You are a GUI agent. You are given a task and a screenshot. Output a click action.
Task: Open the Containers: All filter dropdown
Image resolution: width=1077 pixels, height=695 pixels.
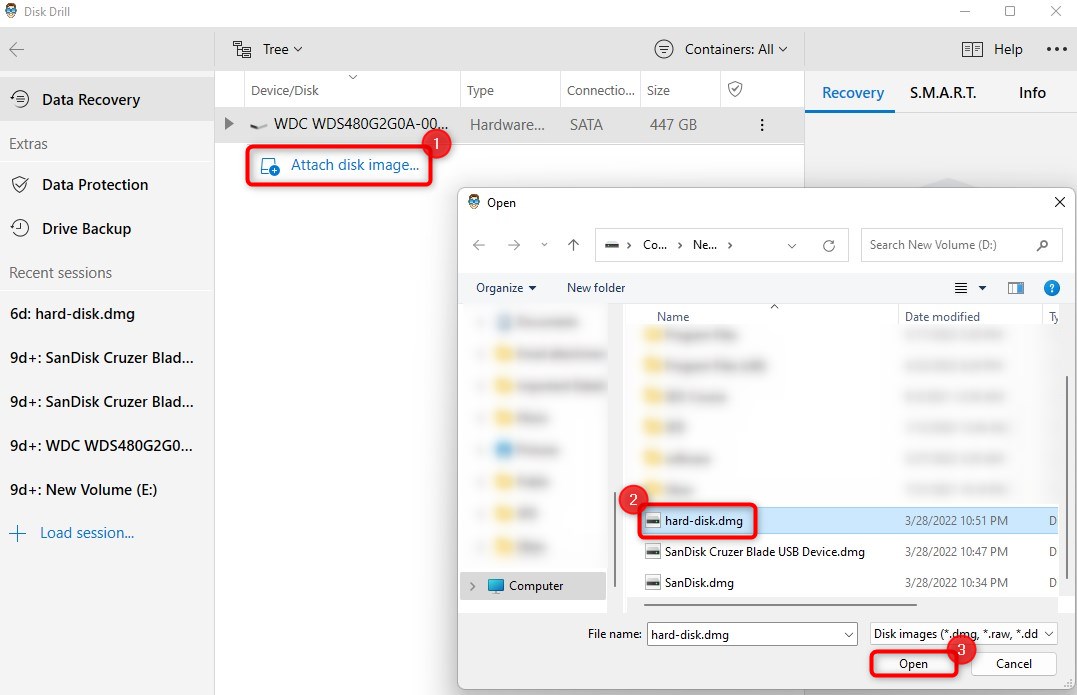coord(721,49)
